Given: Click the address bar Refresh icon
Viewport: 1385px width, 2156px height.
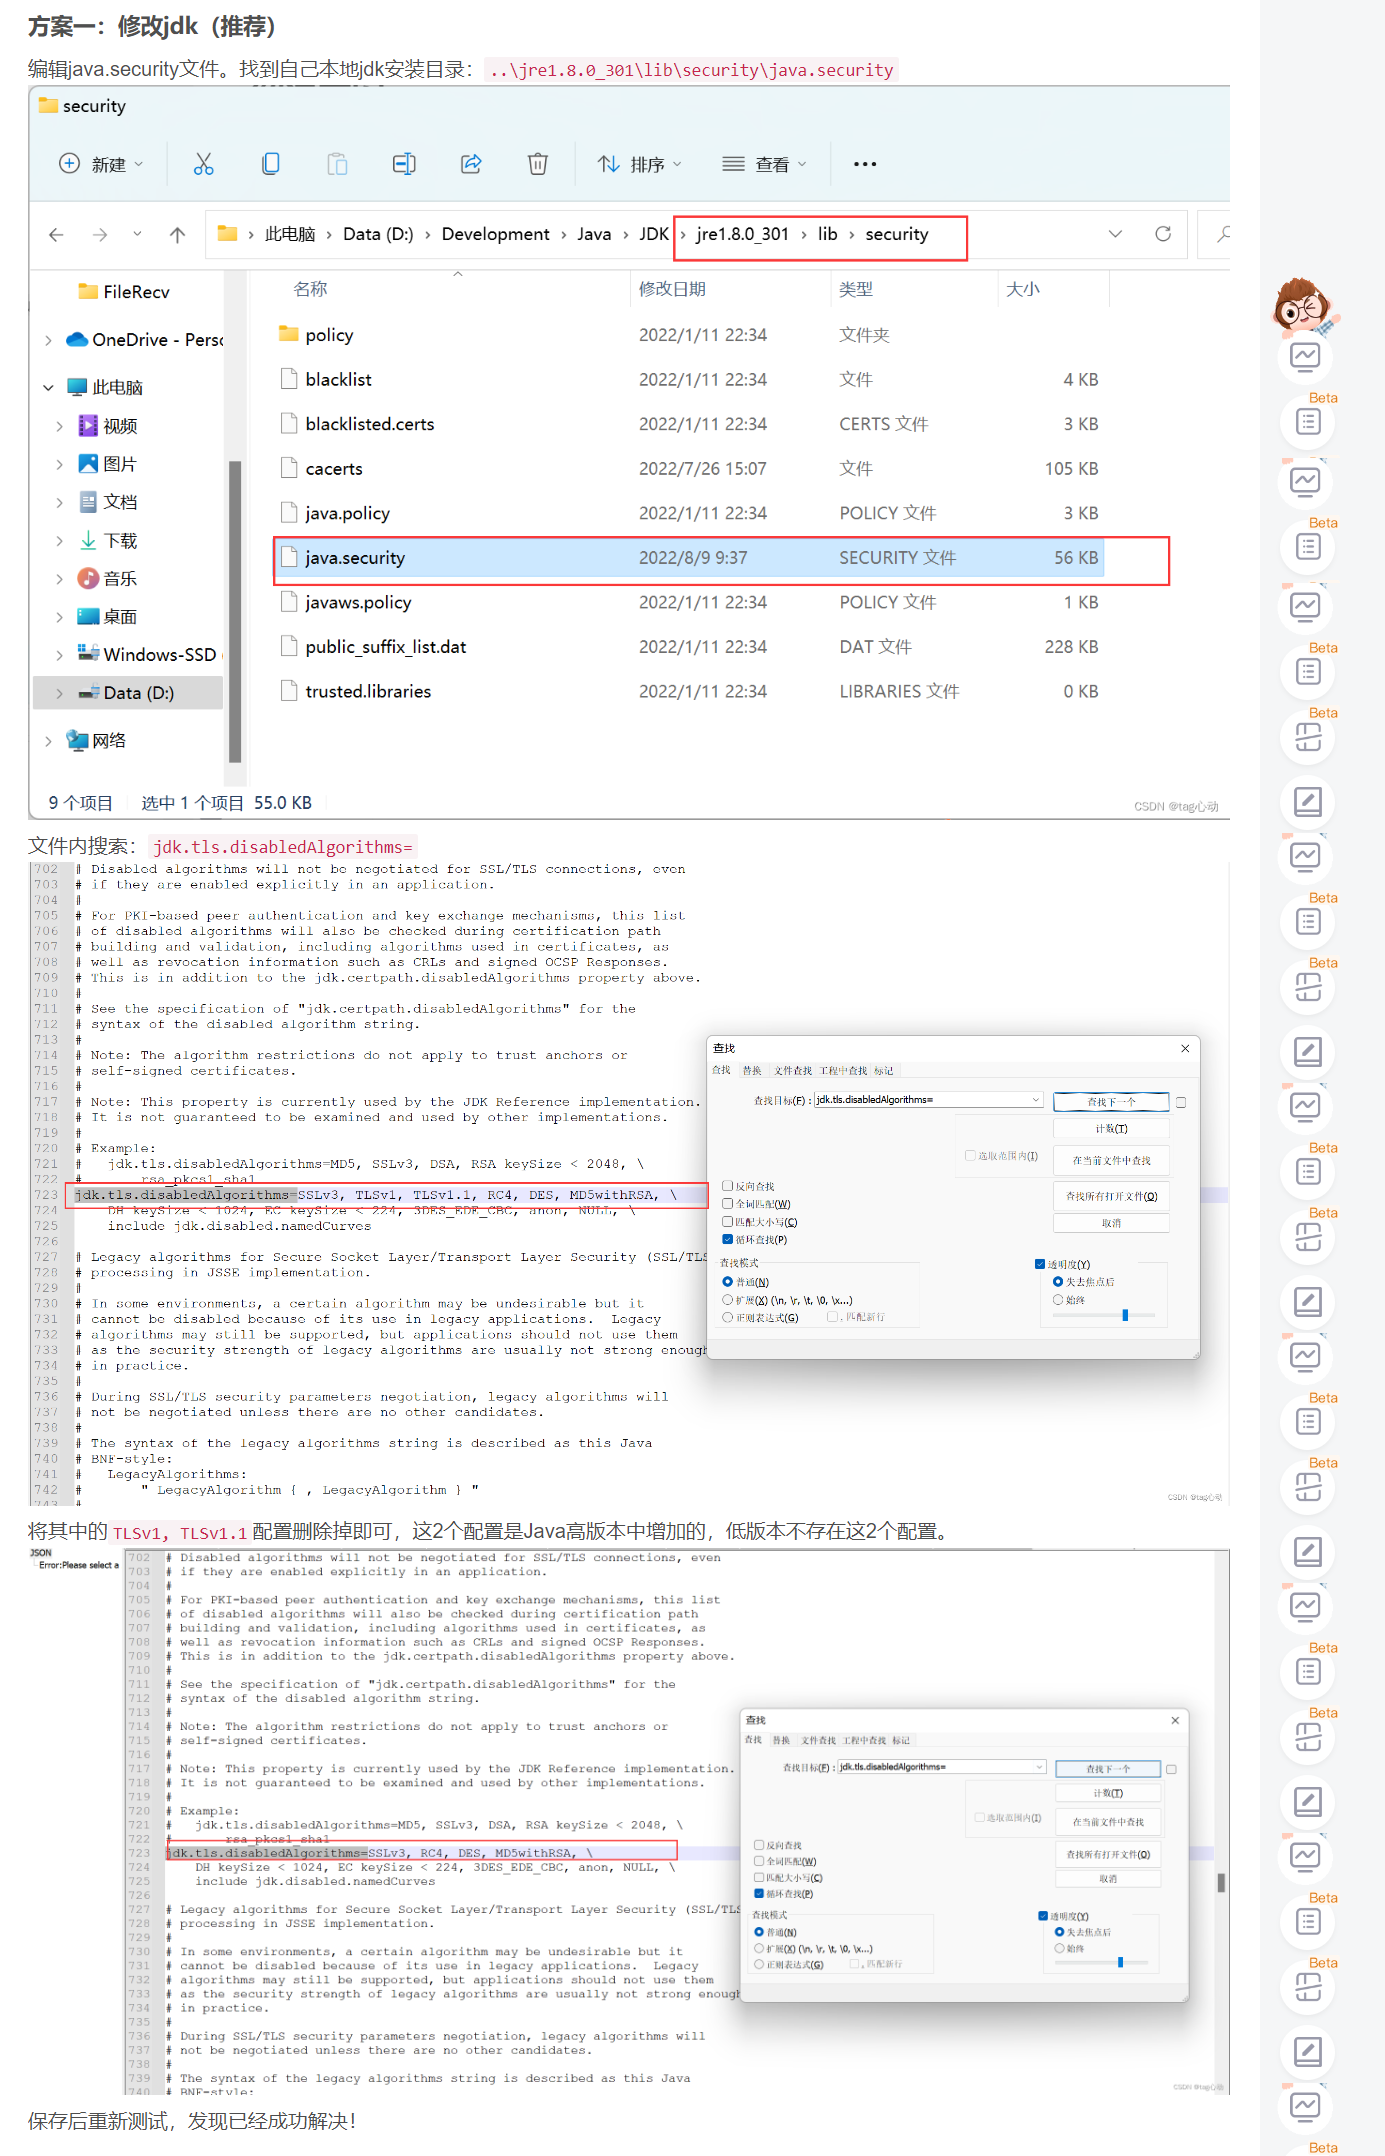Looking at the screenshot, I should pos(1162,234).
